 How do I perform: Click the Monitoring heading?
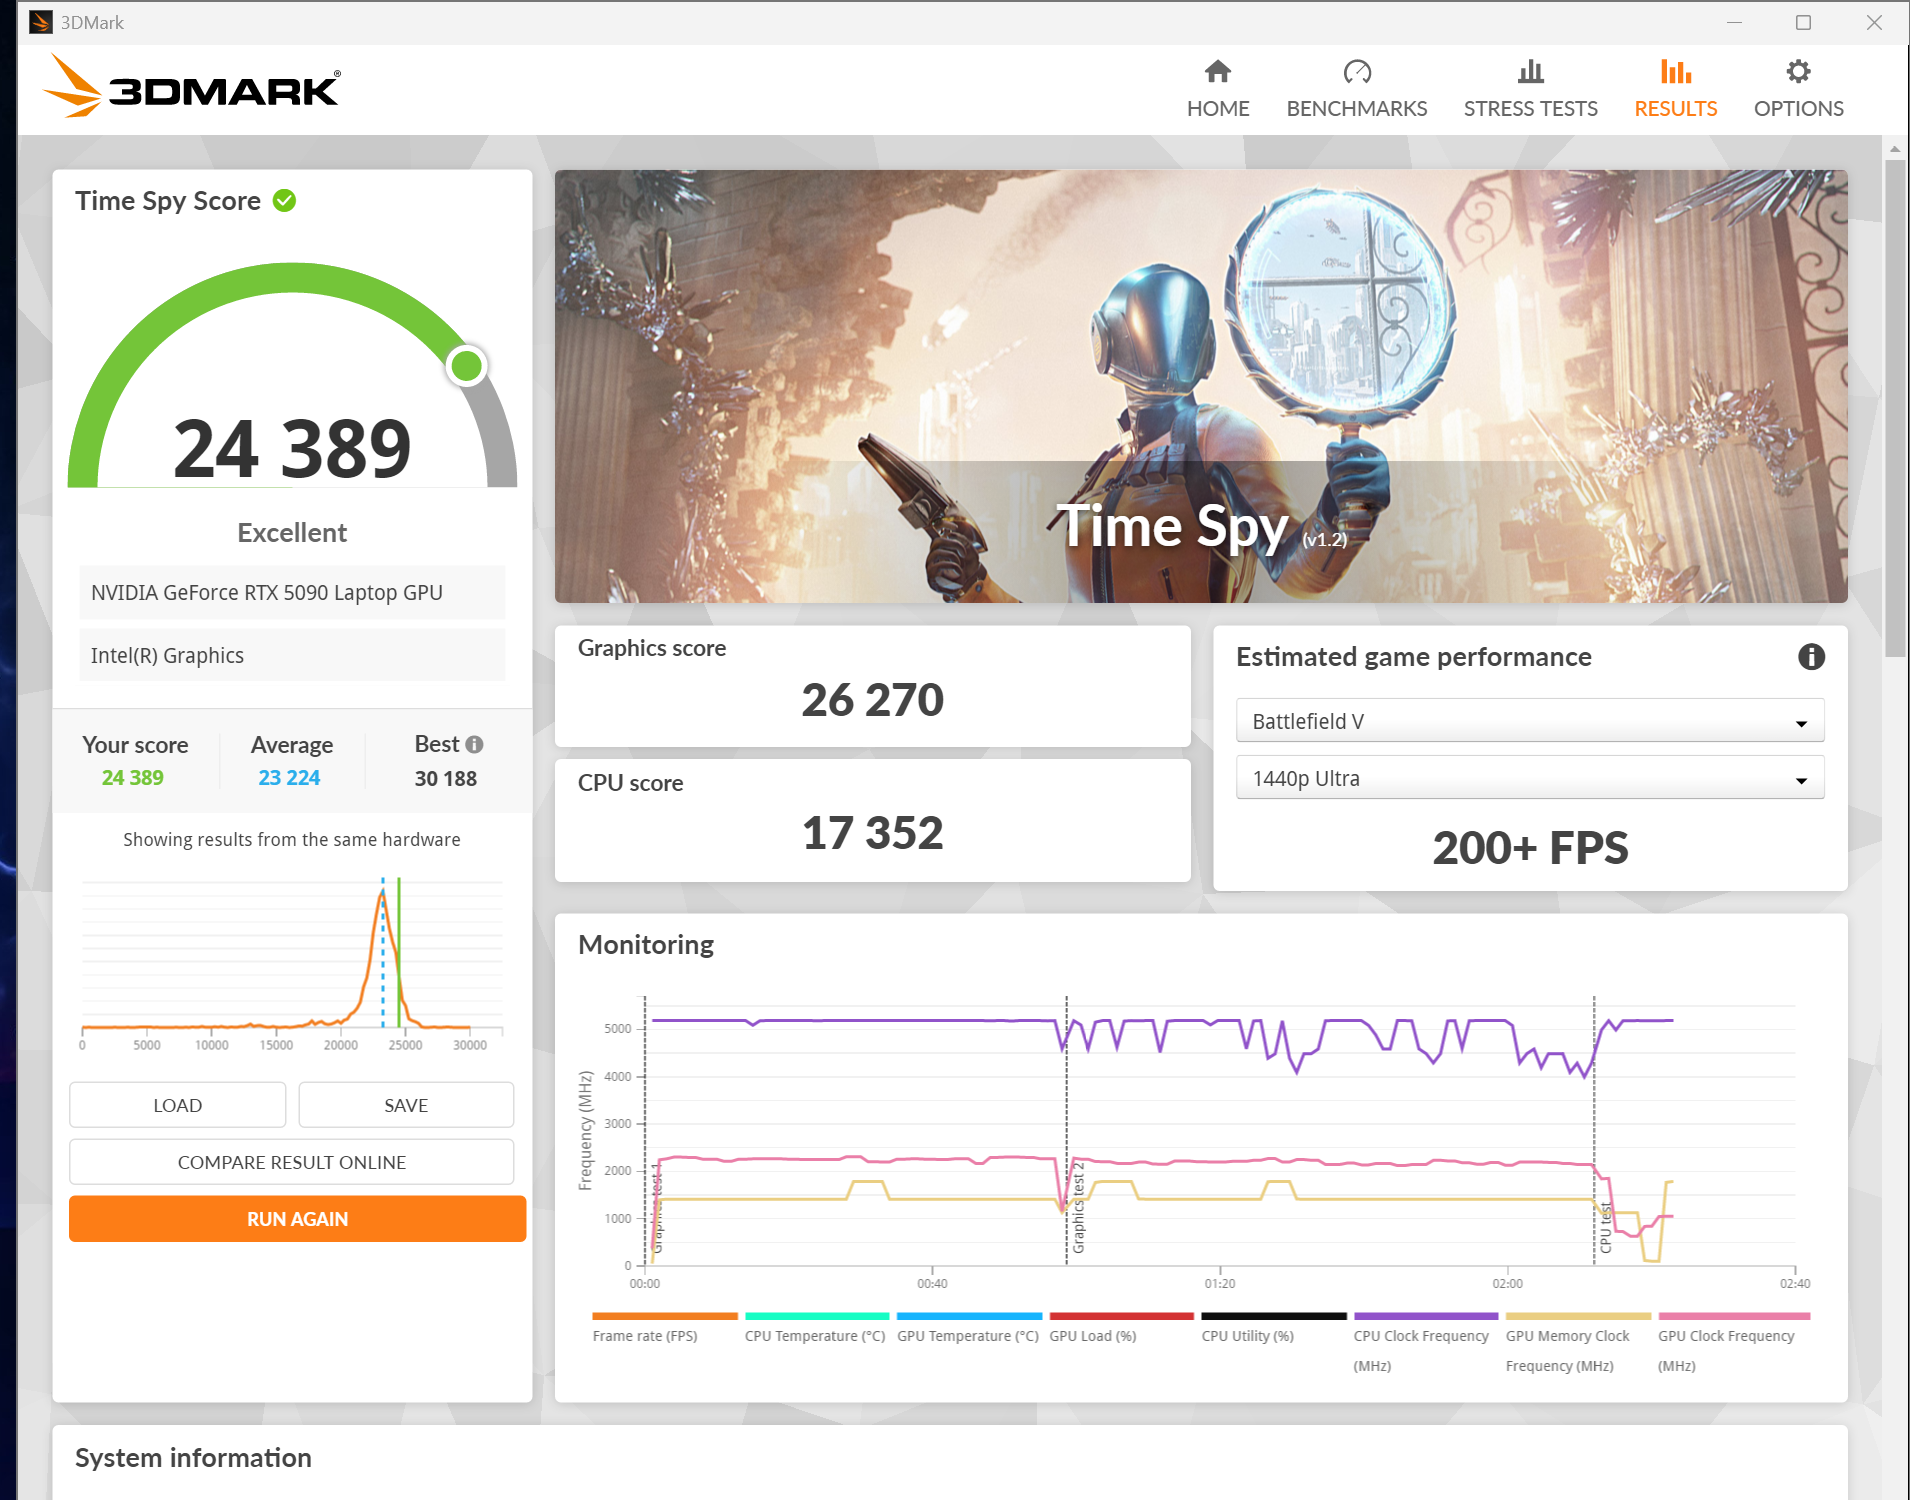tap(646, 945)
